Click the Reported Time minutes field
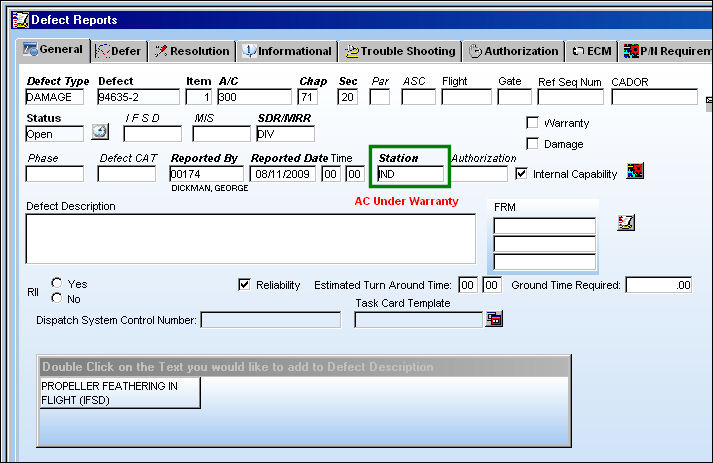 [x=355, y=174]
